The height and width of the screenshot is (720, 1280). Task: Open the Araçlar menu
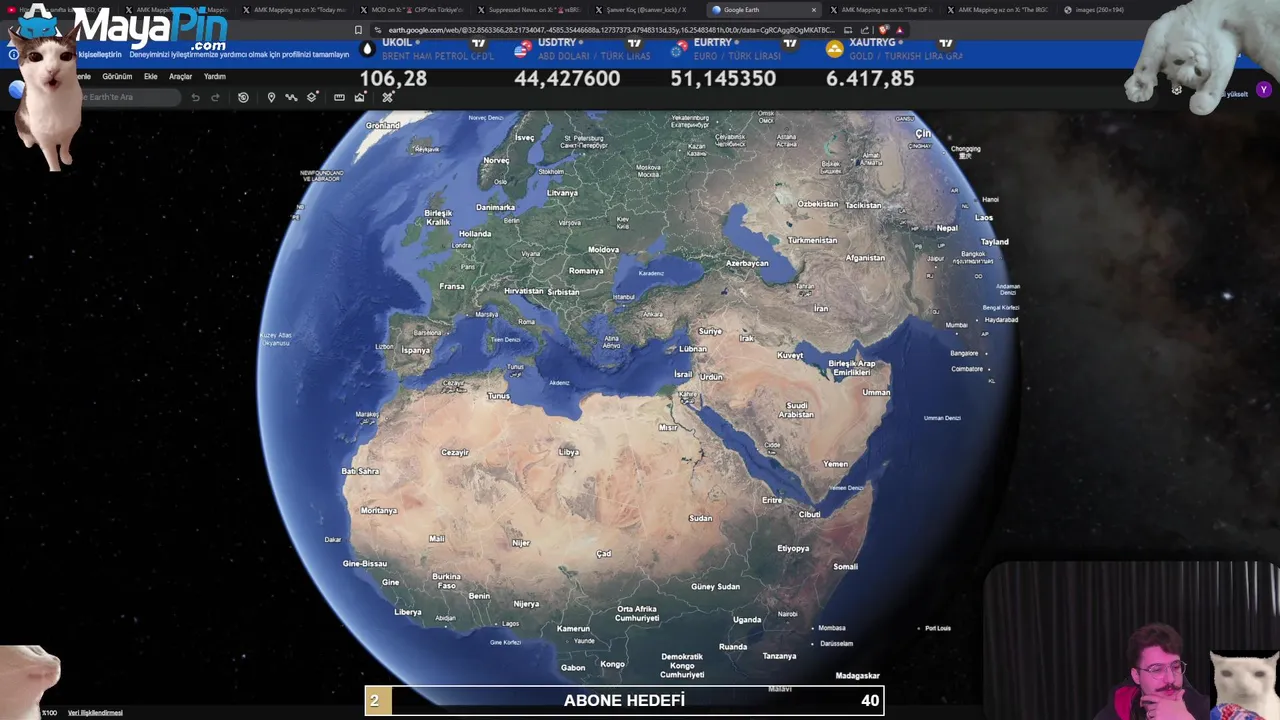point(180,77)
